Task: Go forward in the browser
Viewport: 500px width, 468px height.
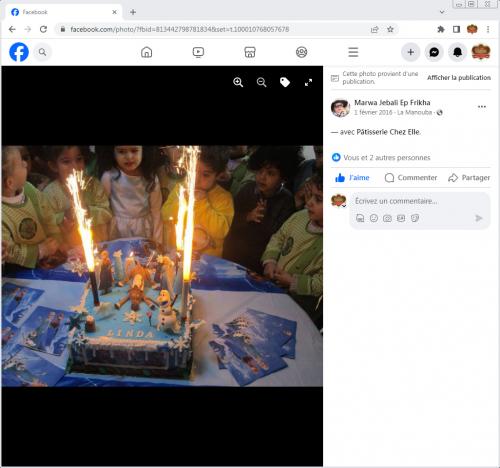Action: click(28, 29)
